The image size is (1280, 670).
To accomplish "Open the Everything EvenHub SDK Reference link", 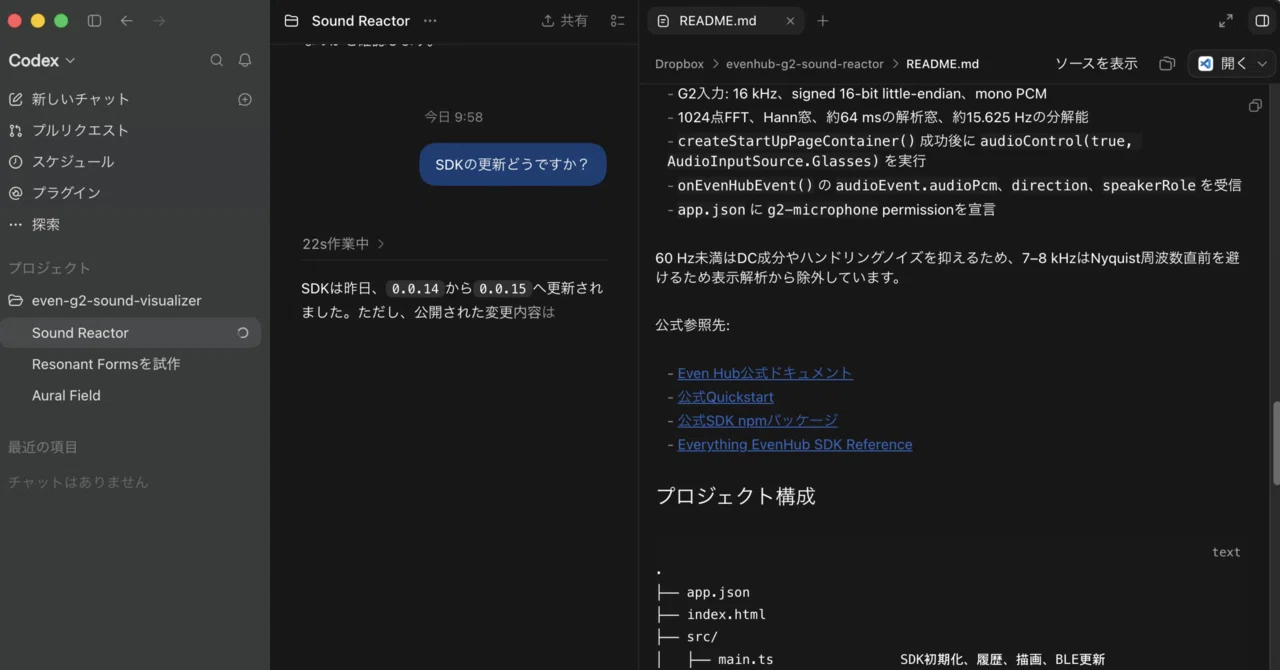I will click(x=795, y=444).
